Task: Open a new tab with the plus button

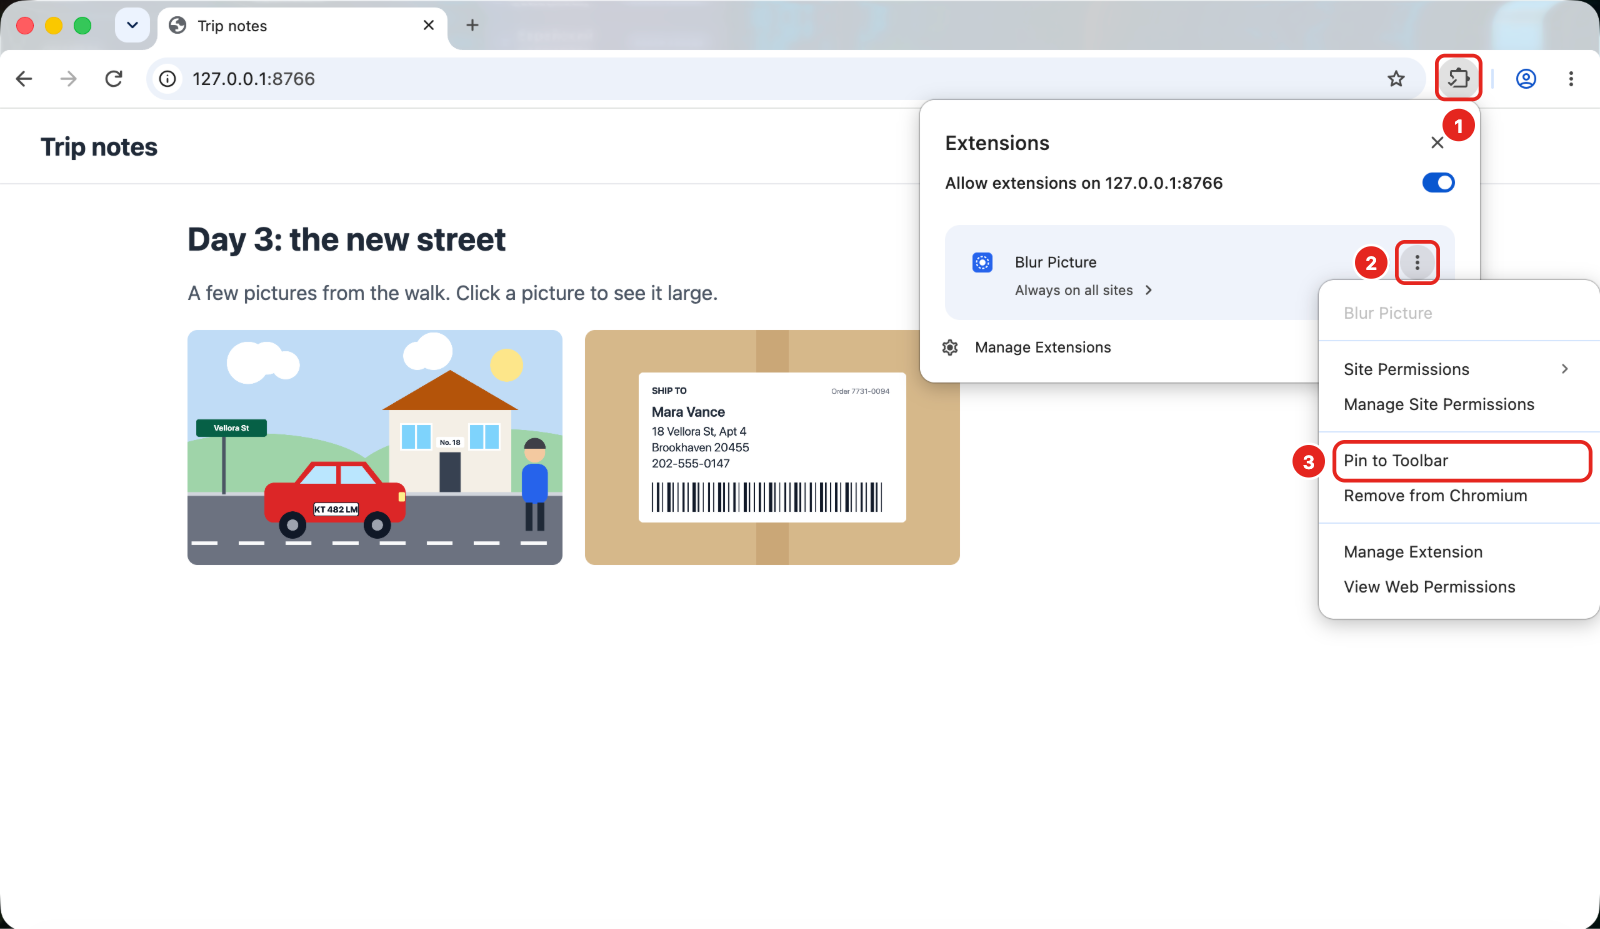Action: tap(473, 25)
